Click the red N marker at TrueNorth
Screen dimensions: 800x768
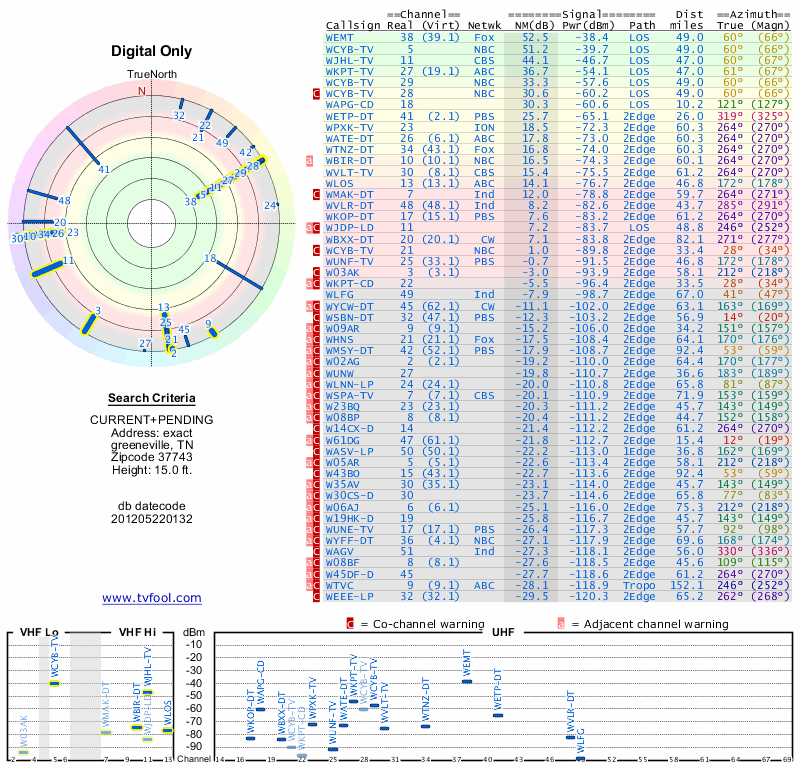tap(141, 91)
